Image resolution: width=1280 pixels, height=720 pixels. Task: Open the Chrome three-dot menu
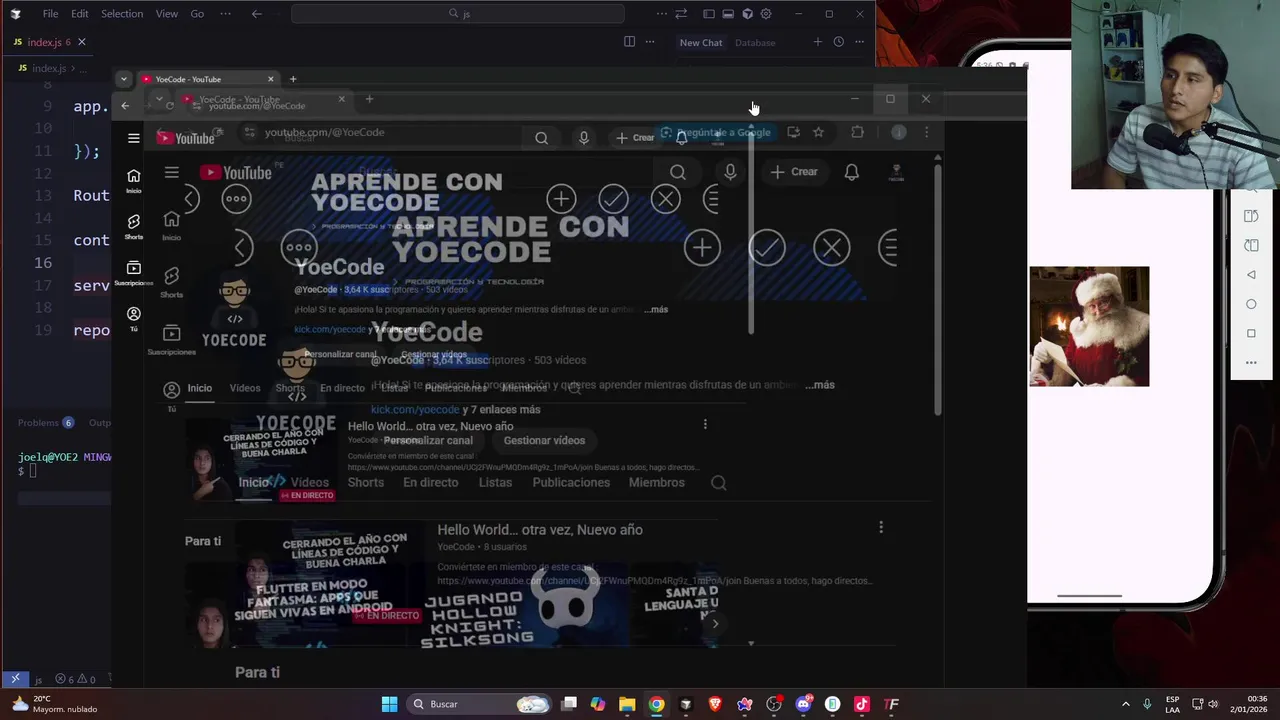point(926,132)
